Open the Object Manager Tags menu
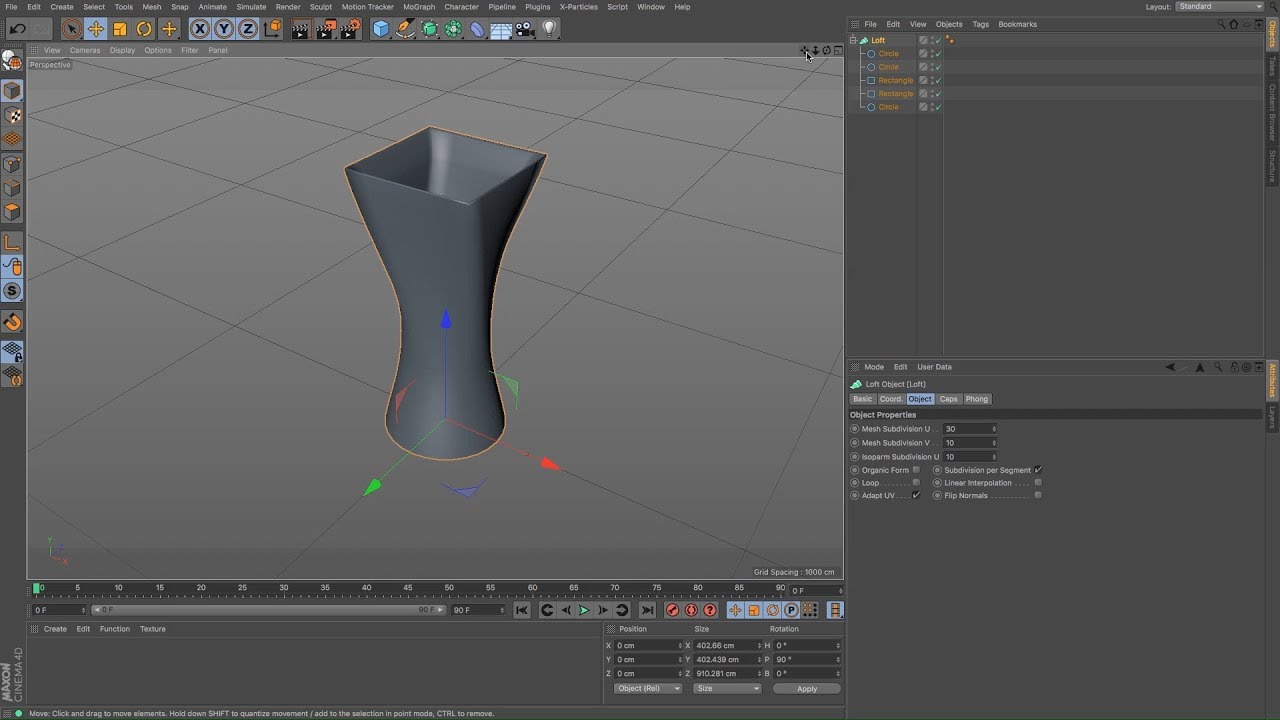 (x=981, y=24)
